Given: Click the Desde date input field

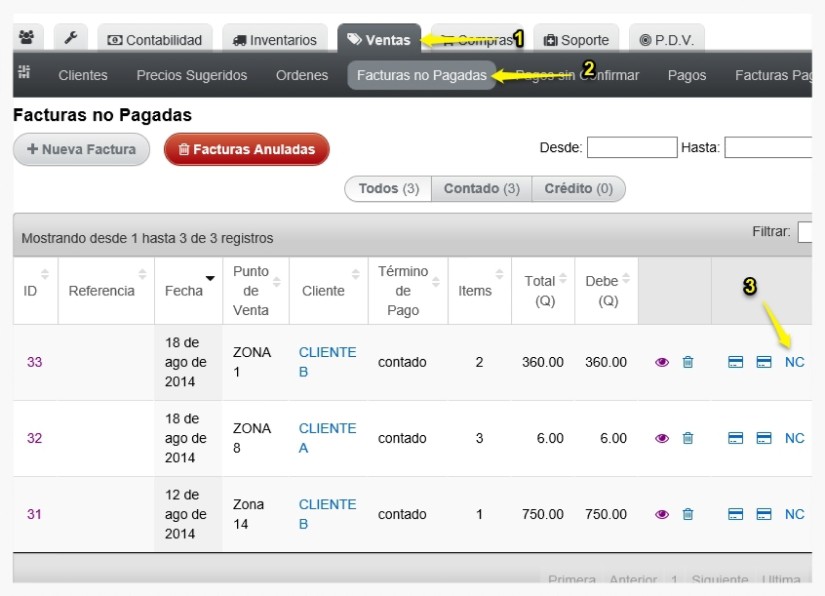Looking at the screenshot, I should click(632, 147).
